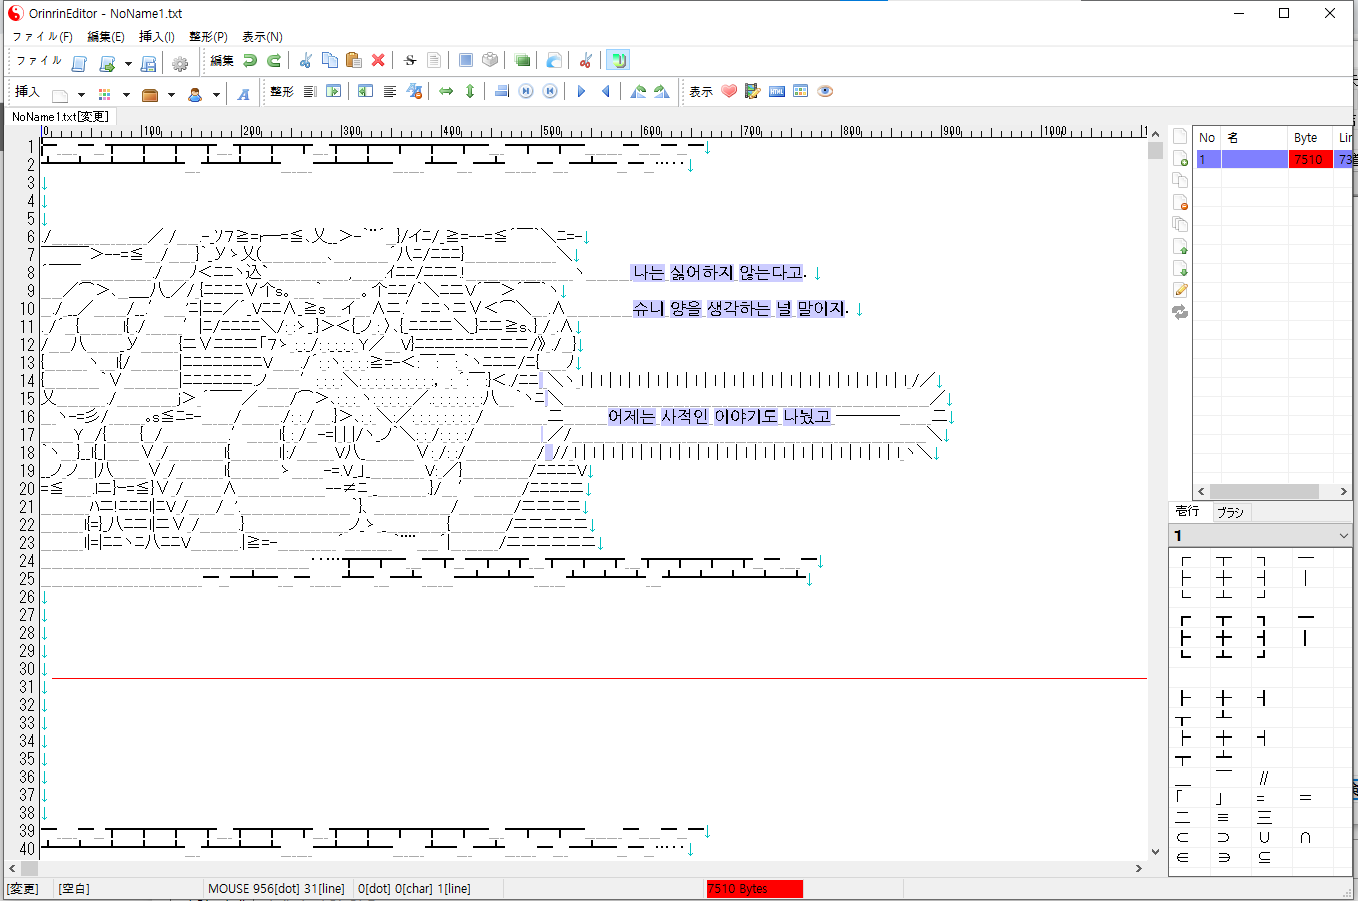Toggle the eye preview icon
The image size is (1358, 901).
tap(825, 91)
